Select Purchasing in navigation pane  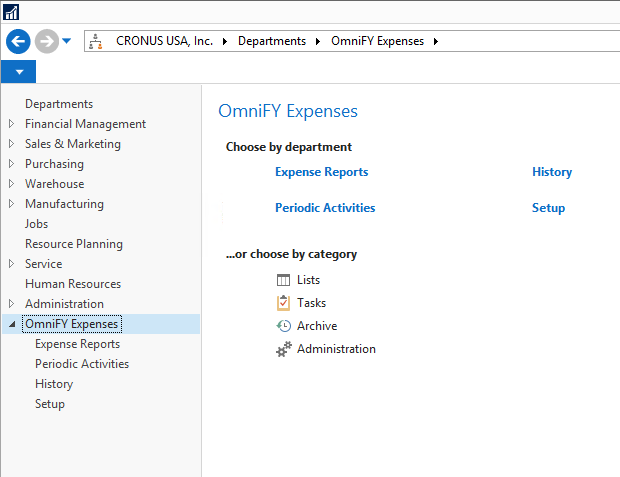coord(54,164)
